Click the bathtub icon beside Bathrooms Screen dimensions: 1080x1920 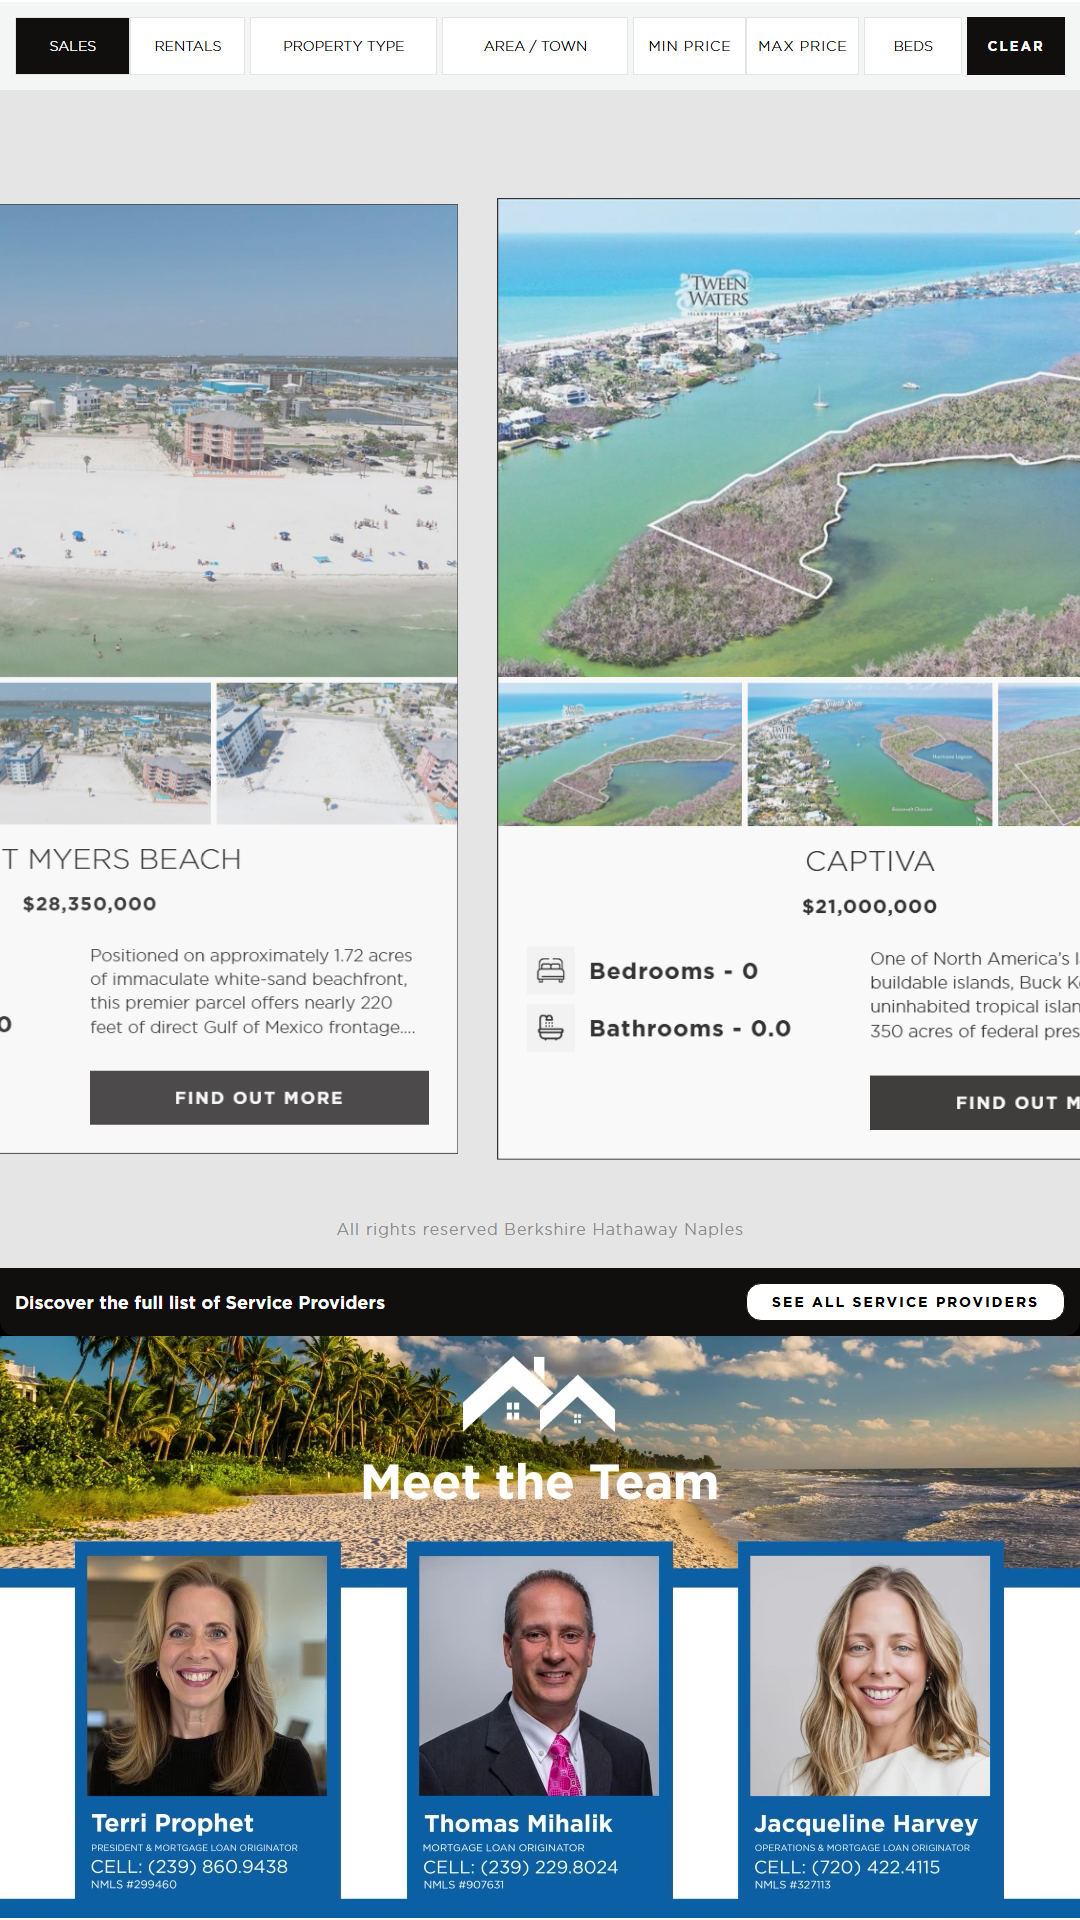coord(551,1028)
